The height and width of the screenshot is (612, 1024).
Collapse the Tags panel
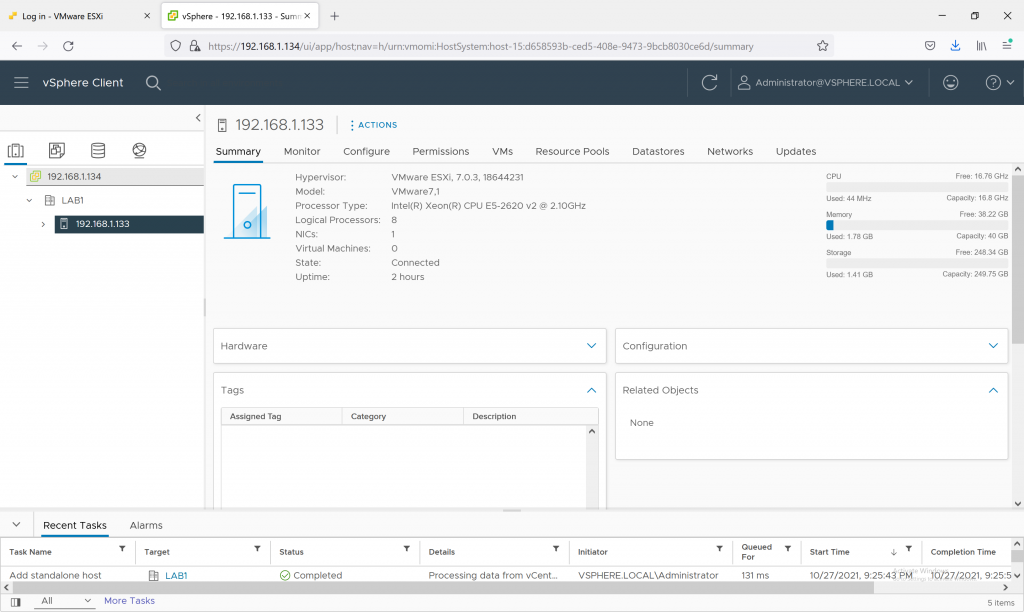591,390
